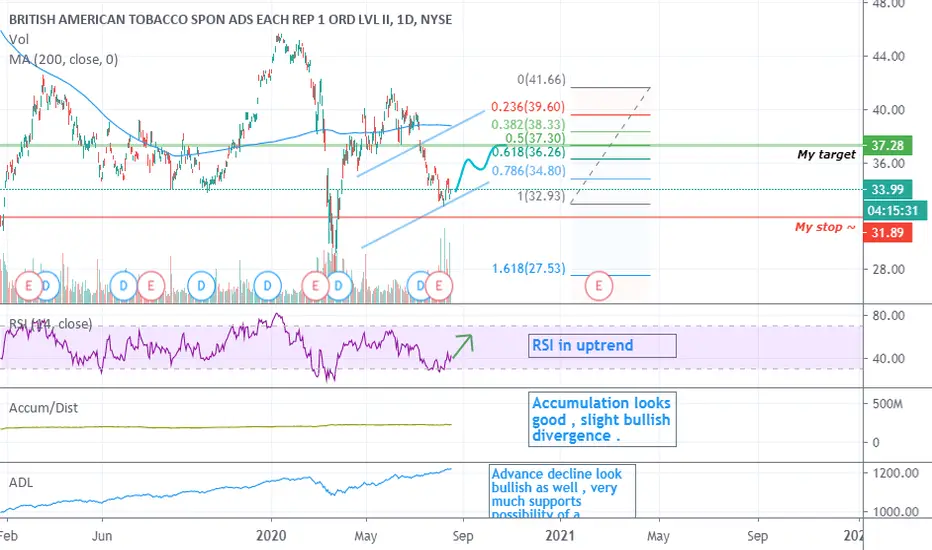
Task: Click the chart title British American Tobacco
Action: (231, 20)
